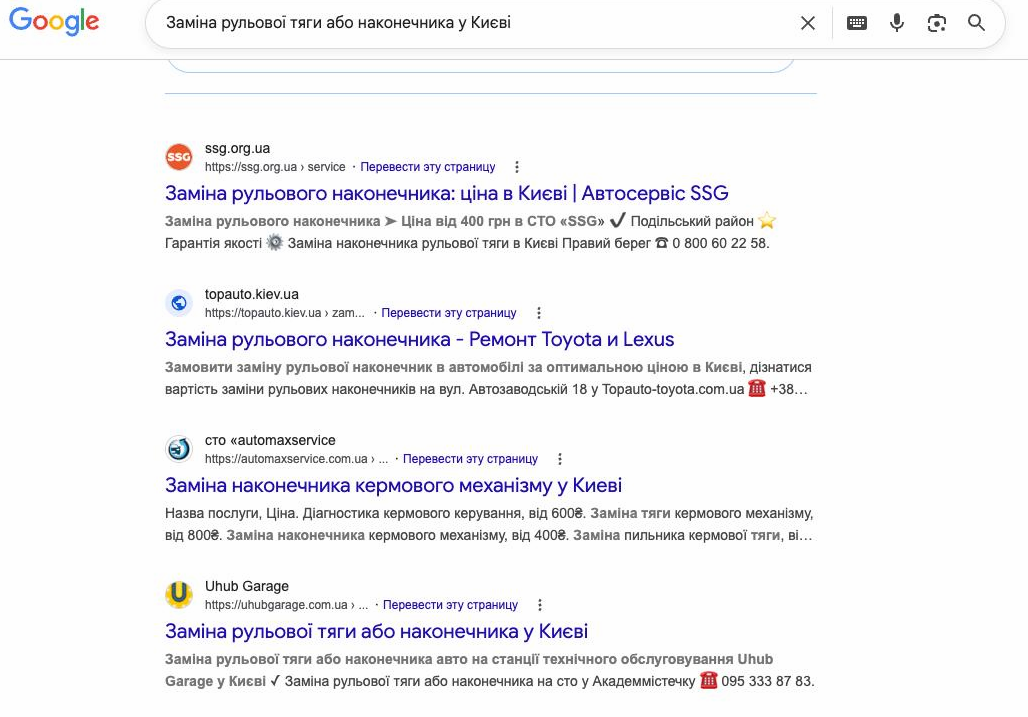Open "Заміна рульового наконечника: ціна в Києві" result
Viewport: 1028px width, 717px height.
point(446,193)
